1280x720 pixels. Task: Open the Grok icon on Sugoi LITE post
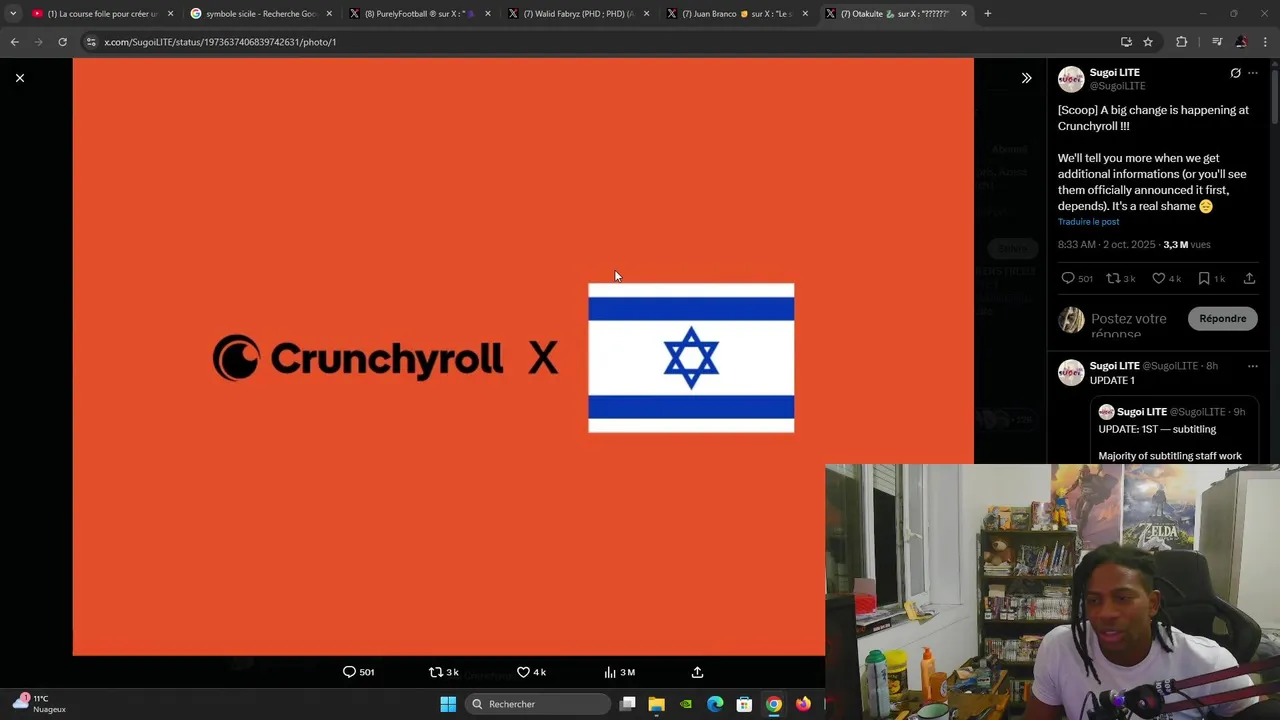1235,73
